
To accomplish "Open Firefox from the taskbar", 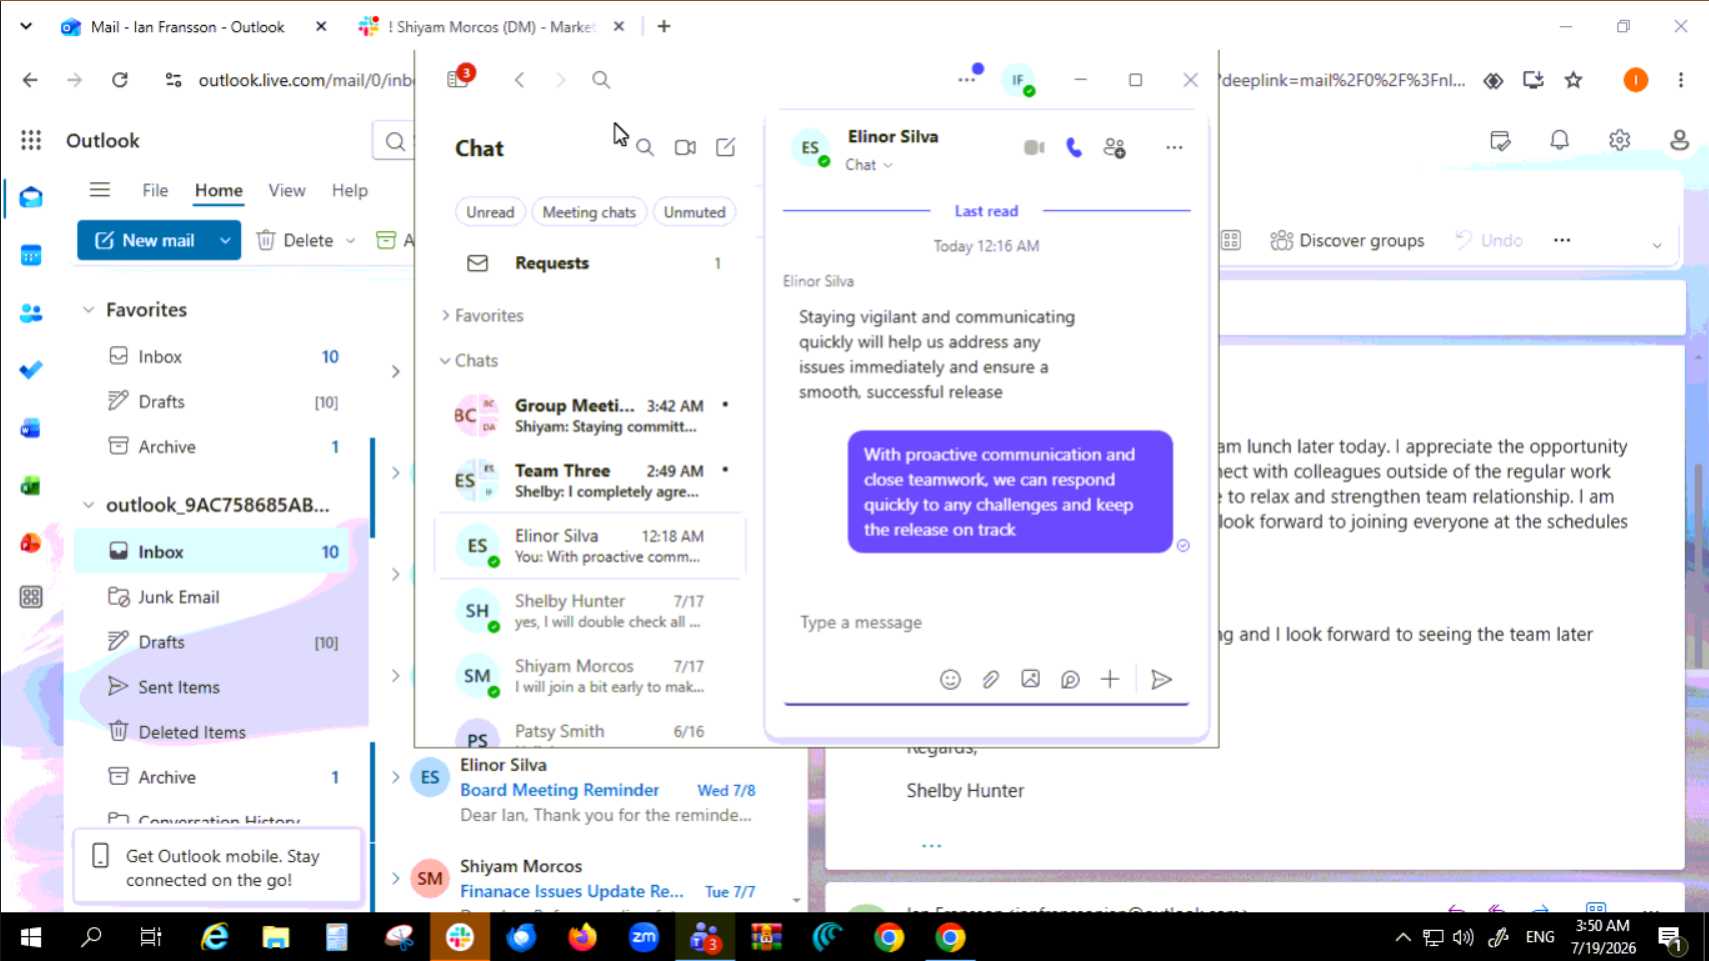I will click(x=582, y=937).
